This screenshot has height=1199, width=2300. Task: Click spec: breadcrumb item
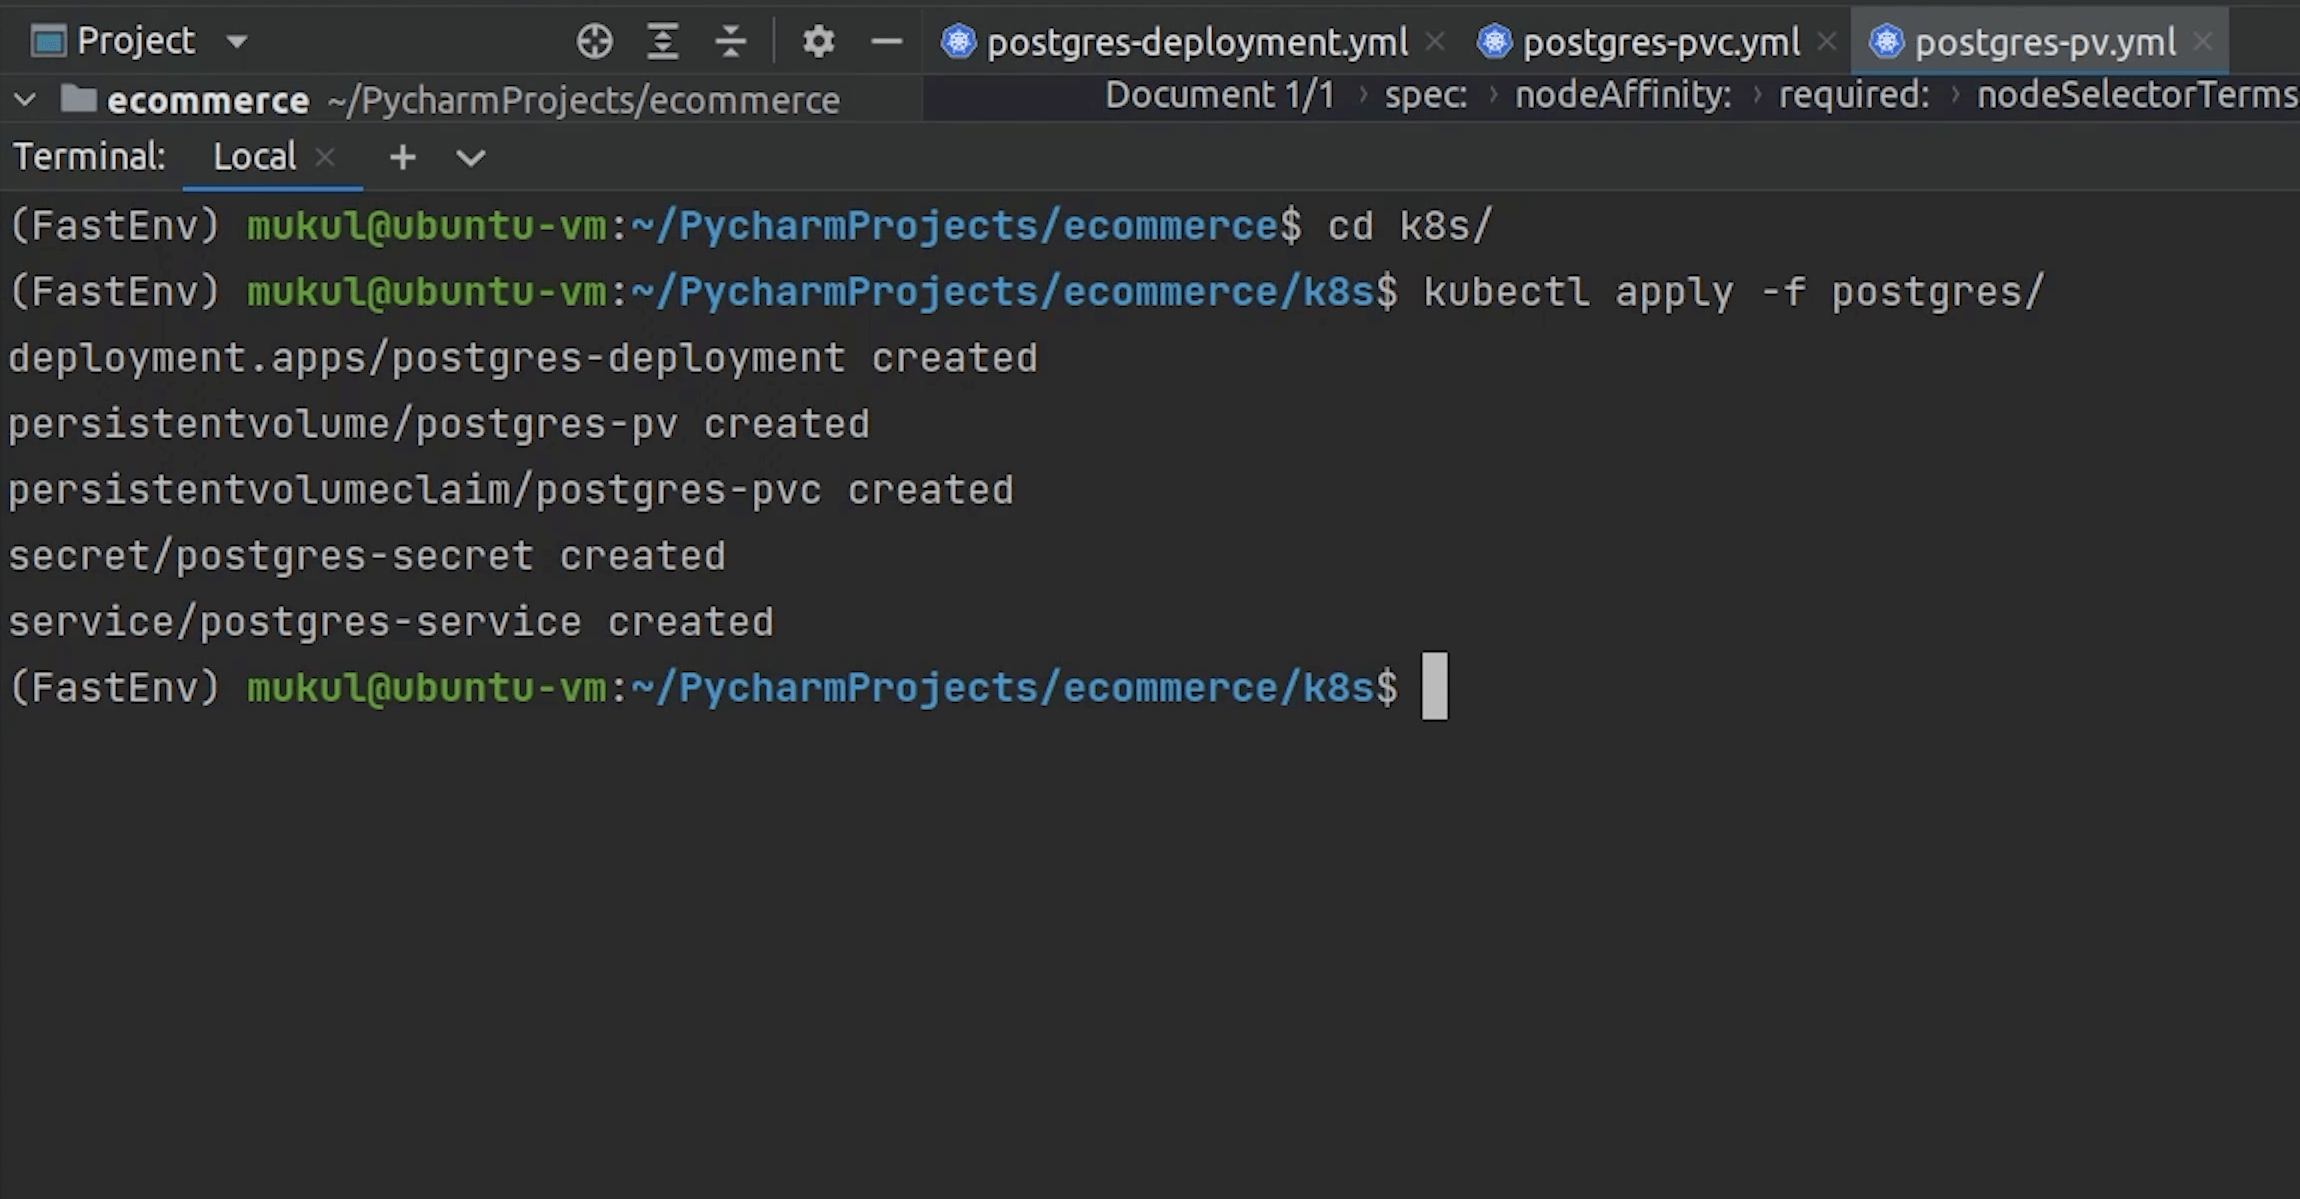tap(1425, 96)
